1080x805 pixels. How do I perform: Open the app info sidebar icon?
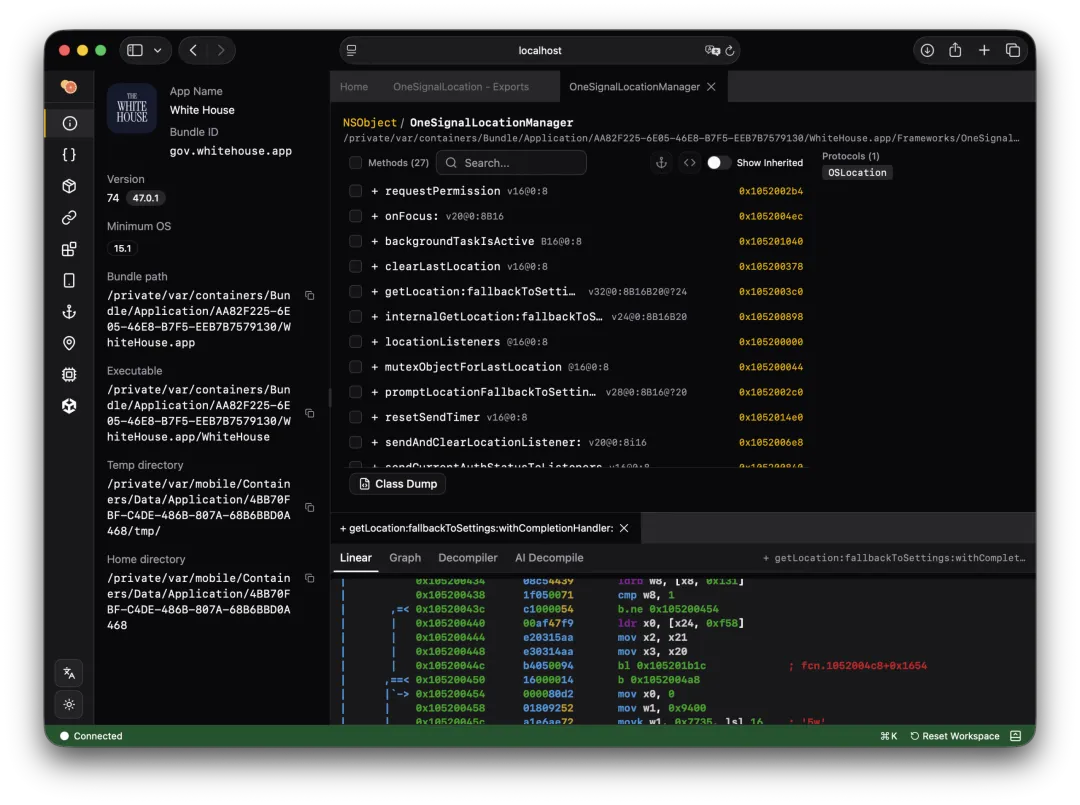coord(70,123)
